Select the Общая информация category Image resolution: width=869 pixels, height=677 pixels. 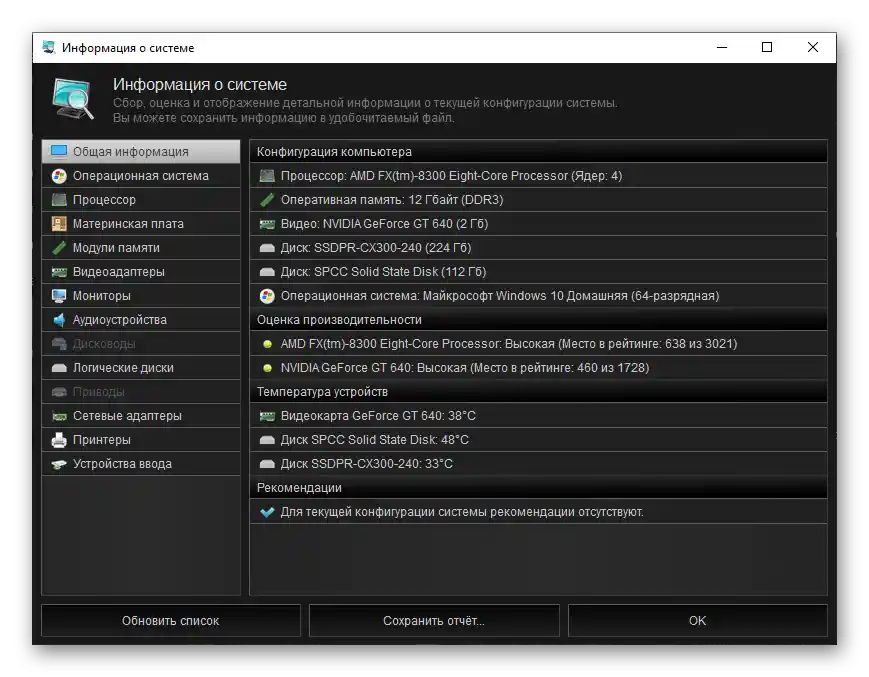point(141,151)
